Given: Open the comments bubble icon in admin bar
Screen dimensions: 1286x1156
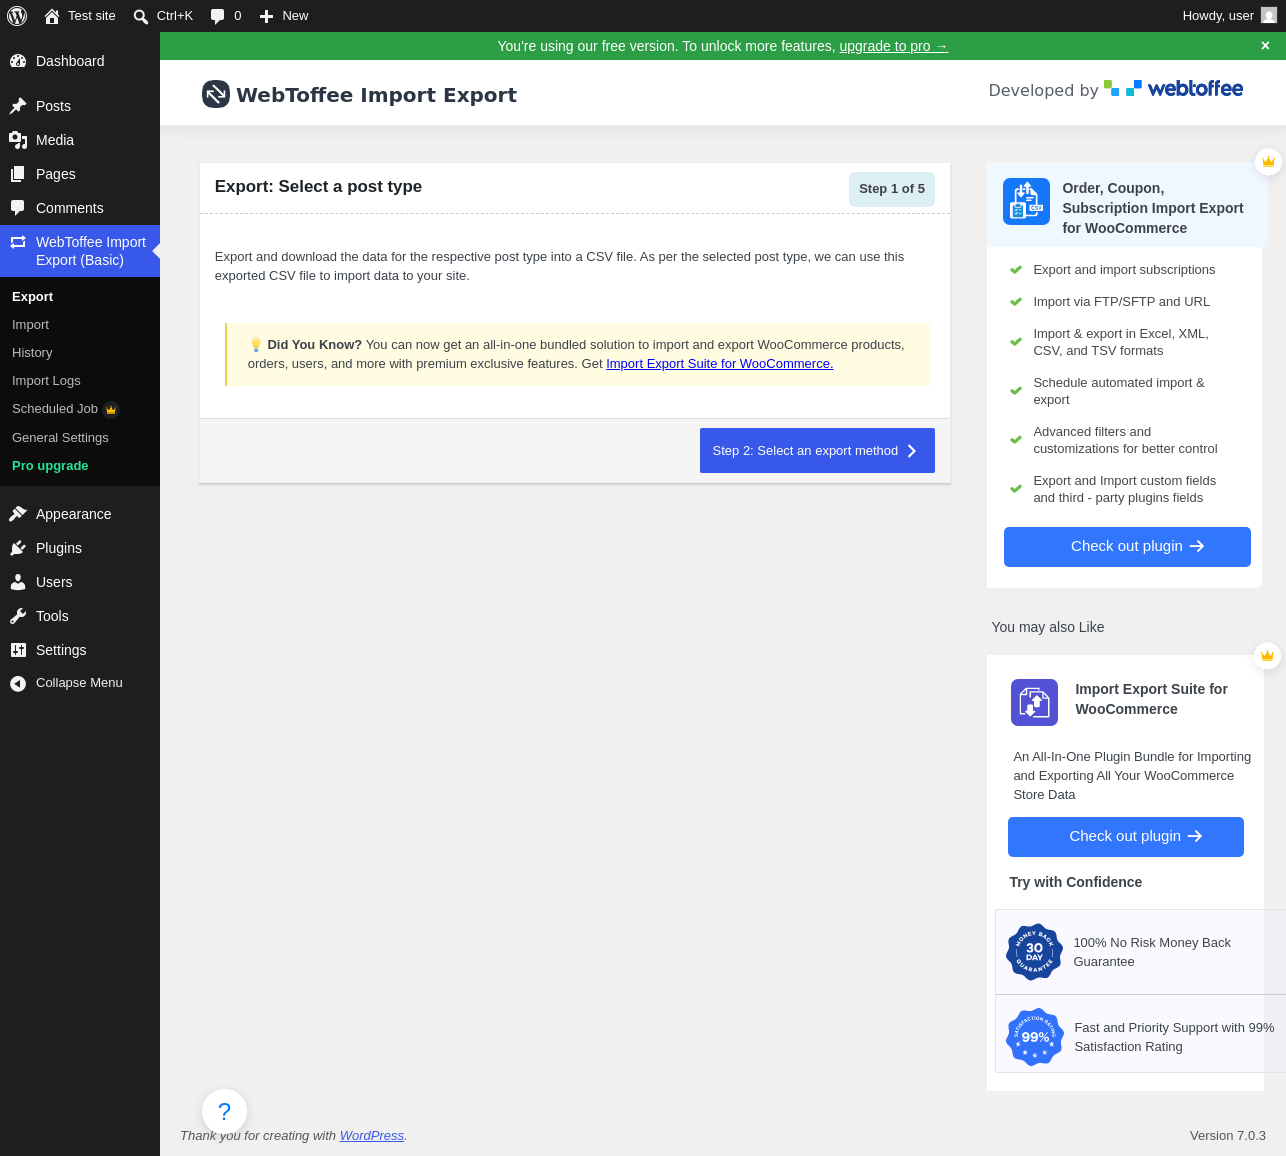Looking at the screenshot, I should point(217,16).
